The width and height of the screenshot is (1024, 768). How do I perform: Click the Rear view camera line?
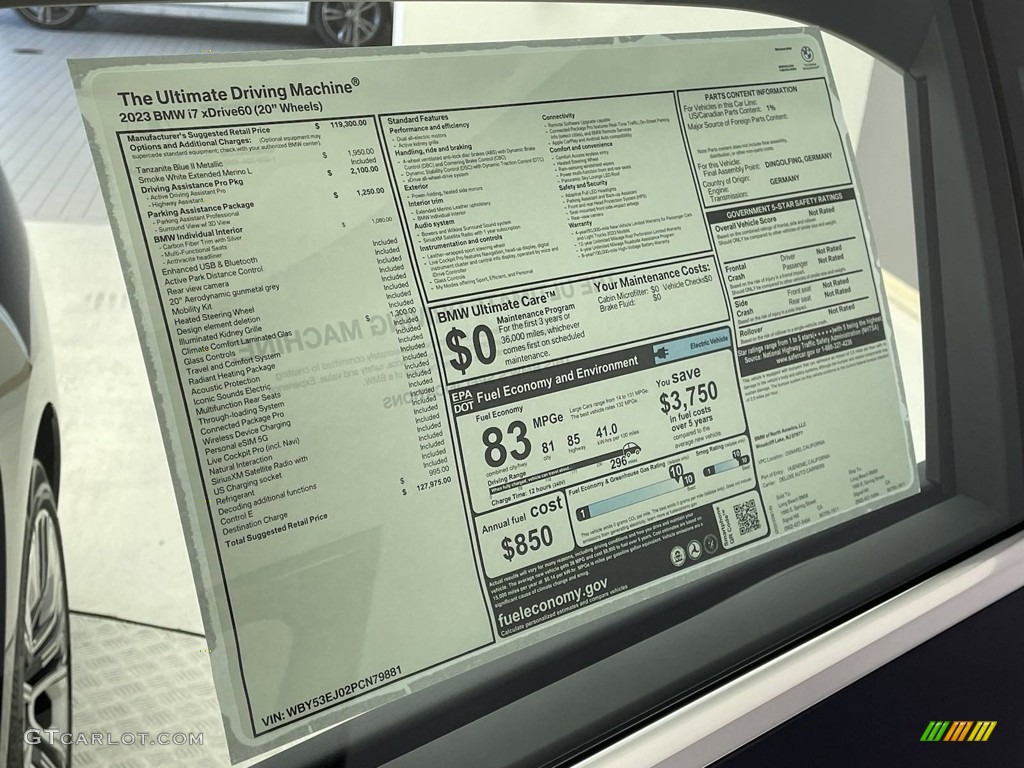click(x=197, y=288)
